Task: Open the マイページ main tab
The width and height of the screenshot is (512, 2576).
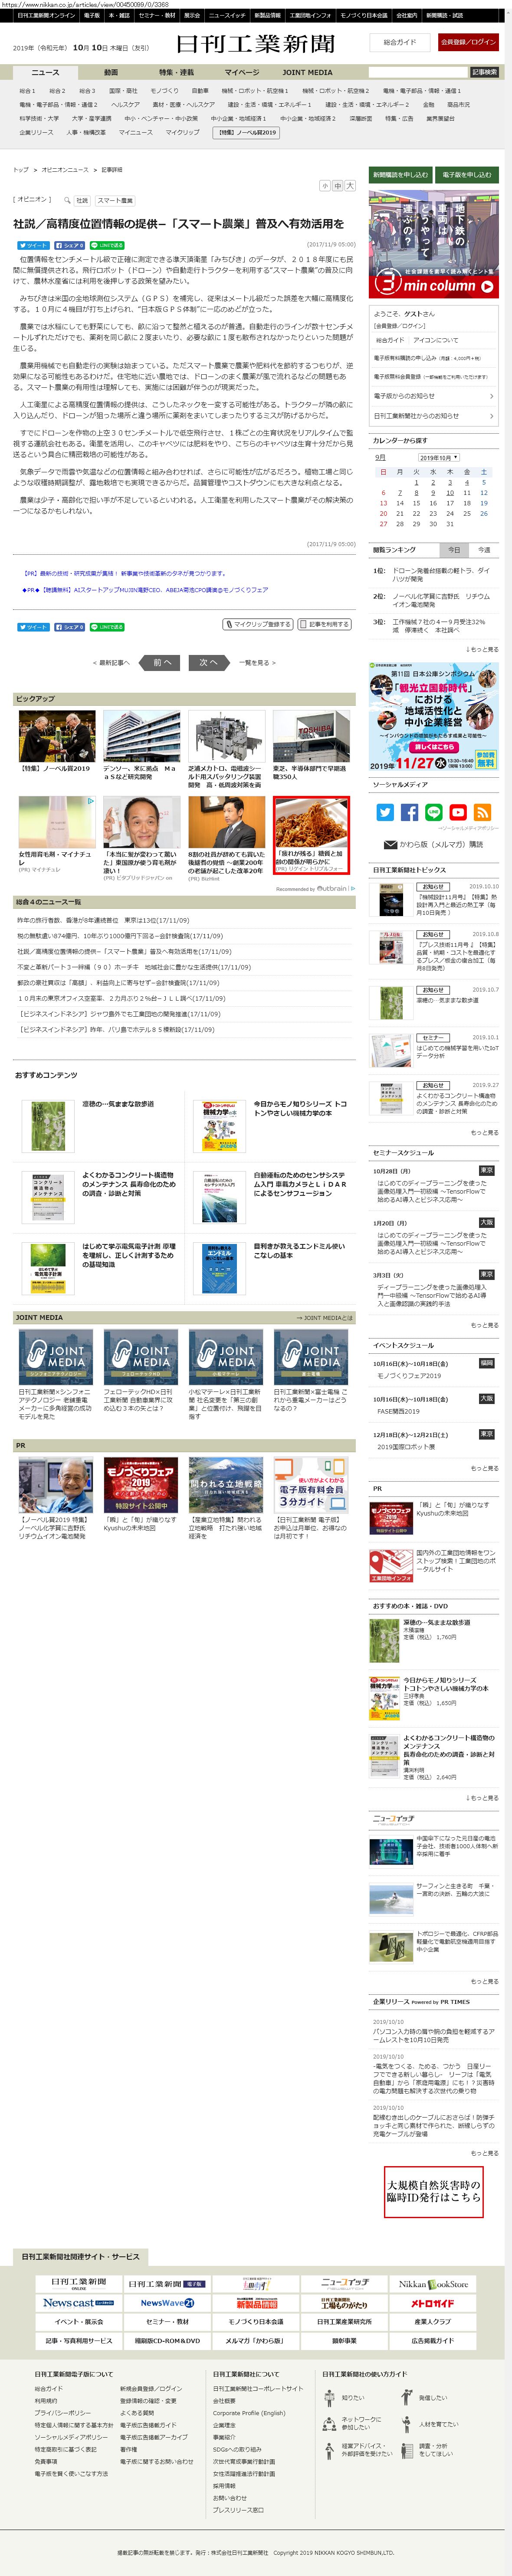Action: click(242, 72)
